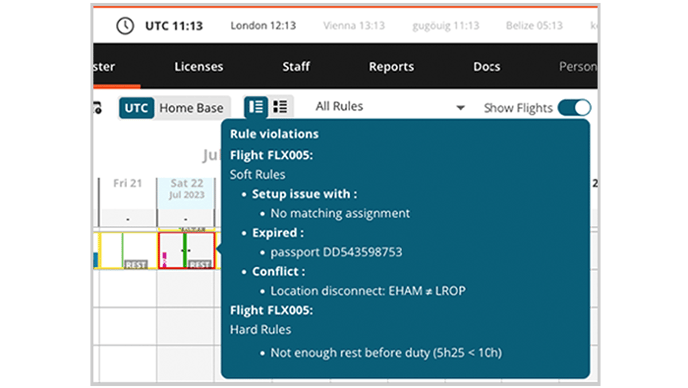Open the Reports tab
Image resolution: width=688 pixels, height=388 pixels.
pyautogui.click(x=391, y=67)
